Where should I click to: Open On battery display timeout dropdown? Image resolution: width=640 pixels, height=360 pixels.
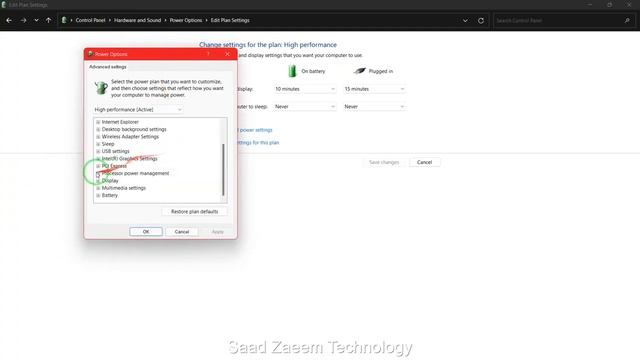305,89
